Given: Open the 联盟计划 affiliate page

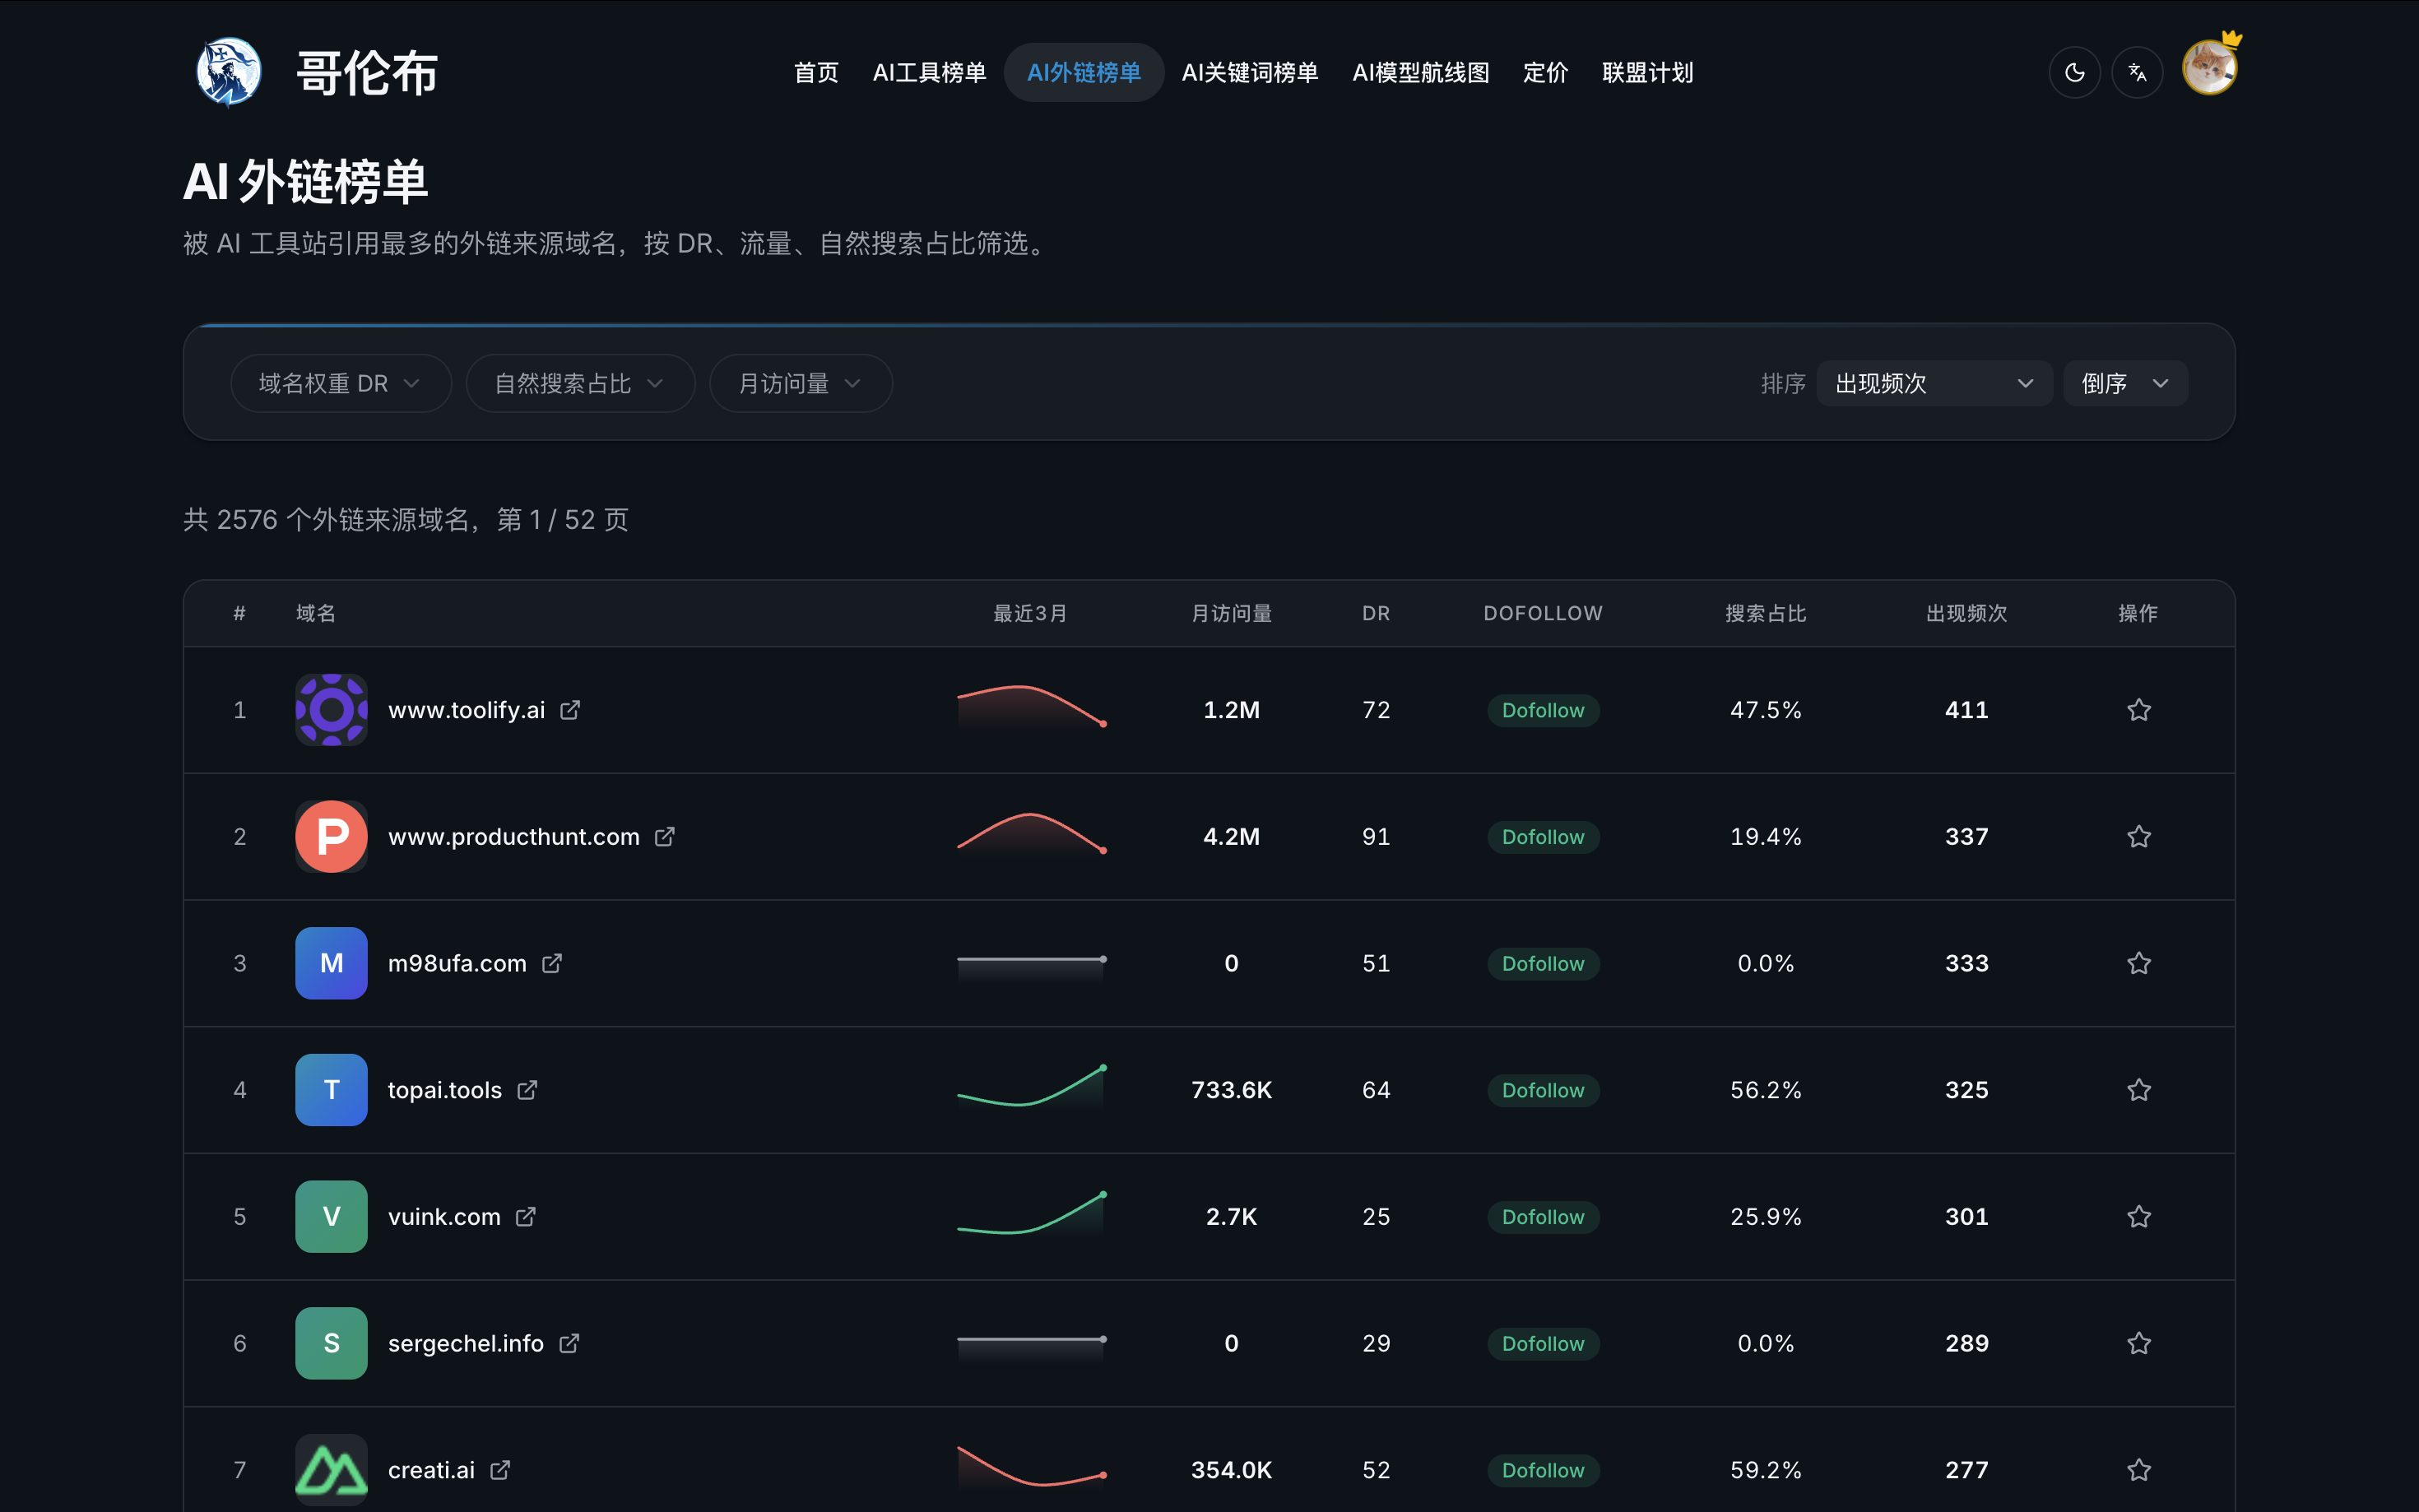Looking at the screenshot, I should pos(1647,72).
